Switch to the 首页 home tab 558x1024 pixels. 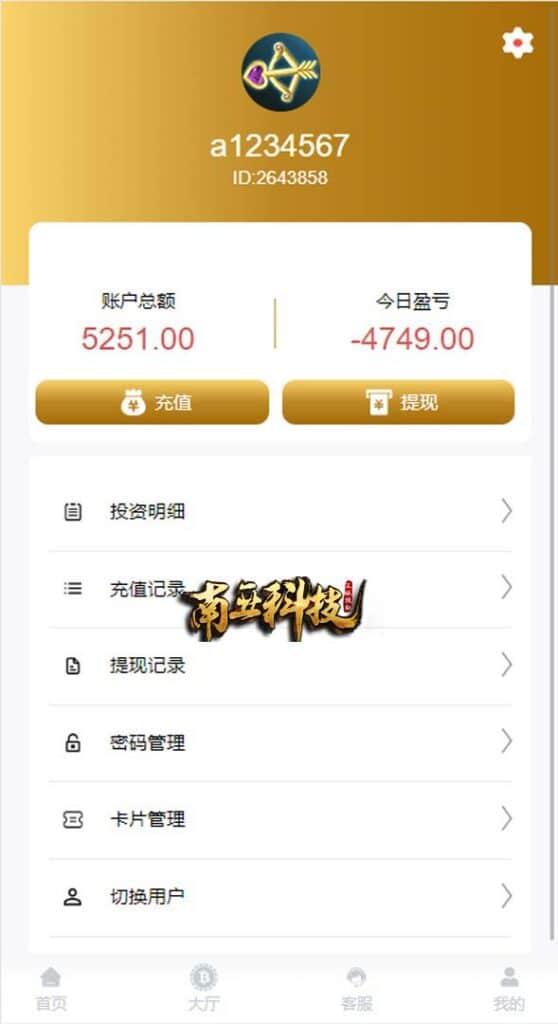click(50, 989)
